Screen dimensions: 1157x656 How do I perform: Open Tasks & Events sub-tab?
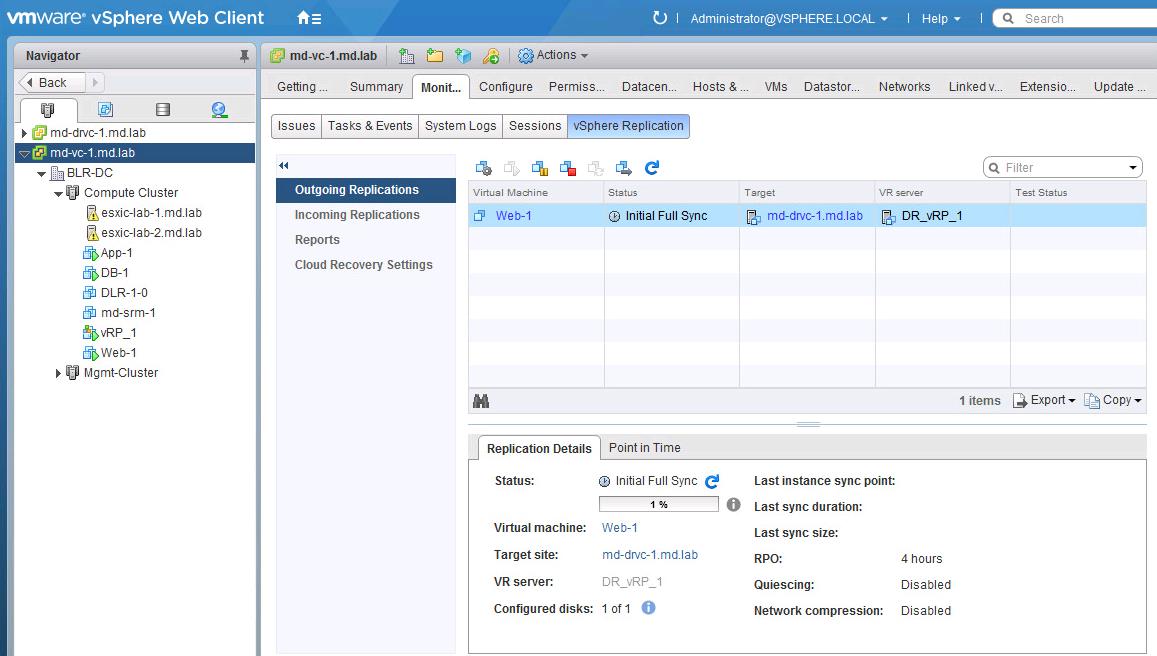tap(370, 126)
